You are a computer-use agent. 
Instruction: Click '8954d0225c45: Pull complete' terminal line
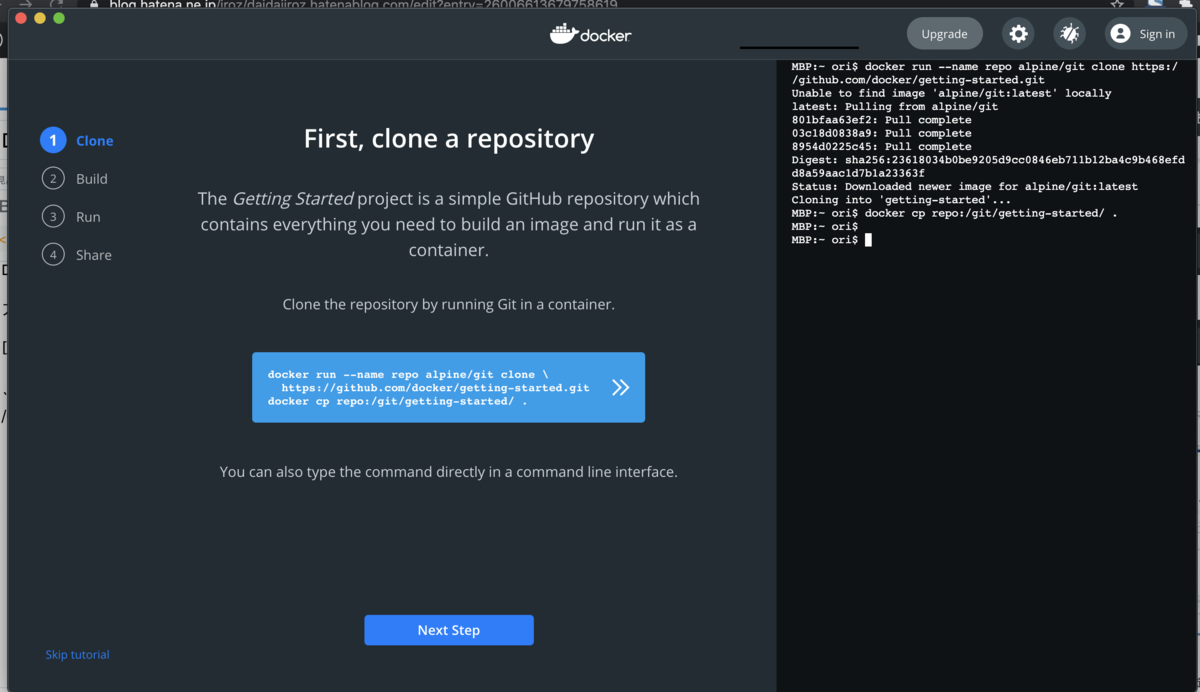(881, 146)
